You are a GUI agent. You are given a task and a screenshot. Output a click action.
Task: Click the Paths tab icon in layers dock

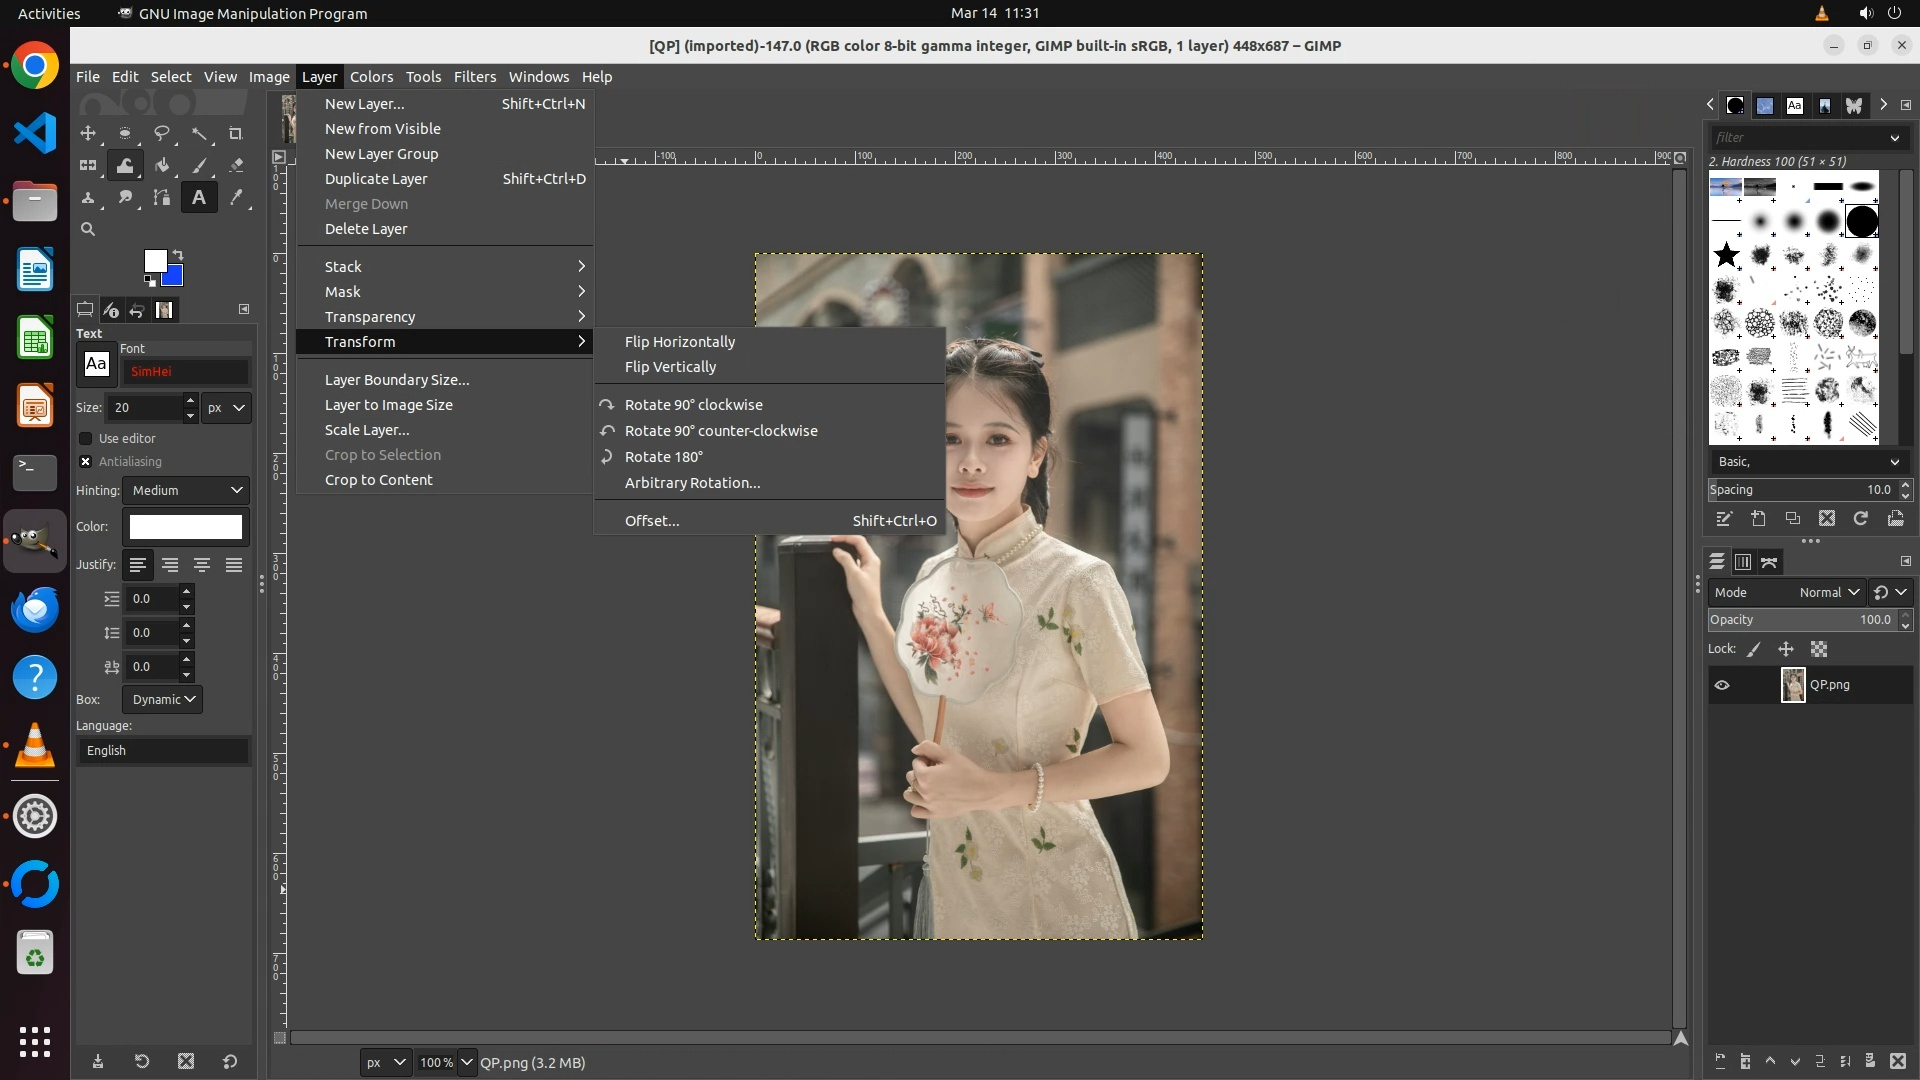pos(1769,562)
